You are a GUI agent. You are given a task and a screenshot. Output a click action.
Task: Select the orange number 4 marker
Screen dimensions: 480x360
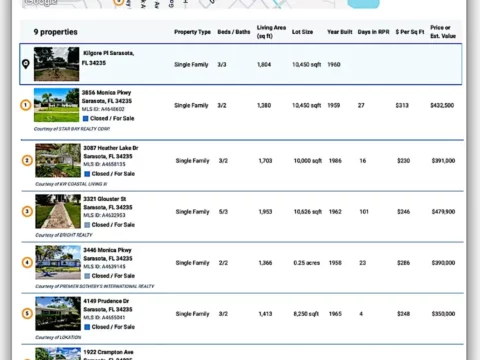27,263
